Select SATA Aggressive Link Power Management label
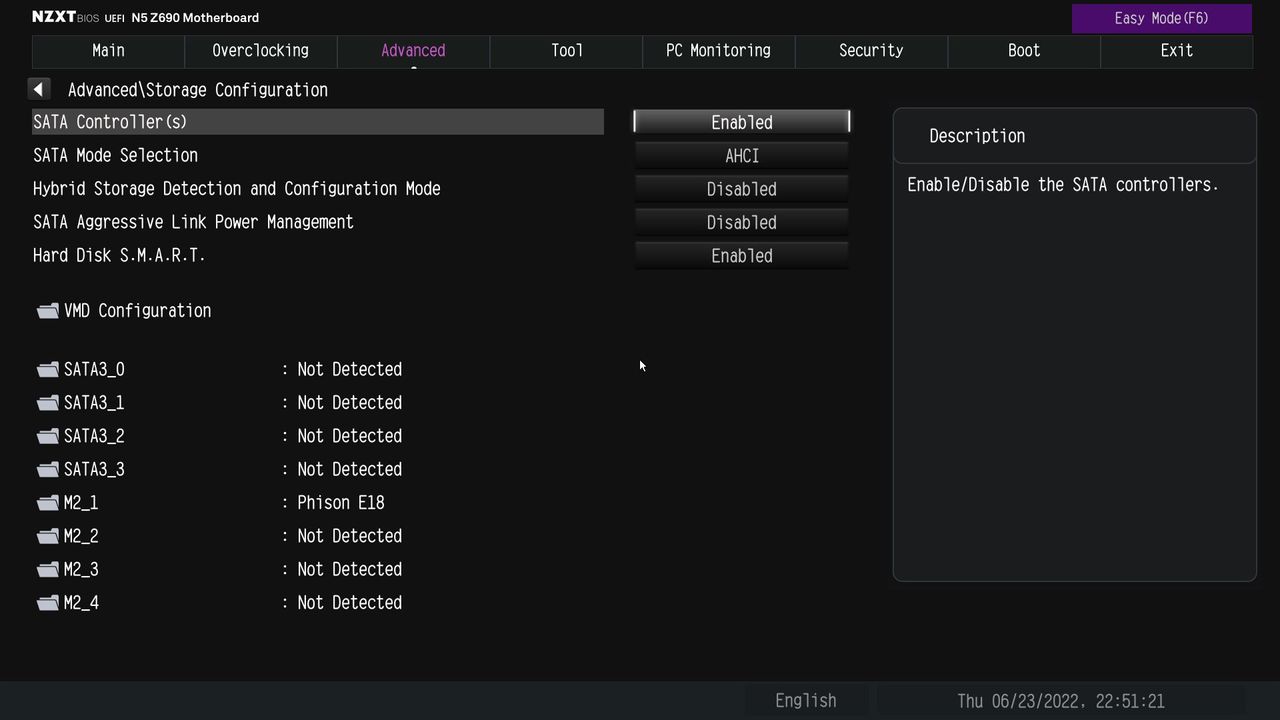This screenshot has width=1280, height=720. pyautogui.click(x=193, y=222)
